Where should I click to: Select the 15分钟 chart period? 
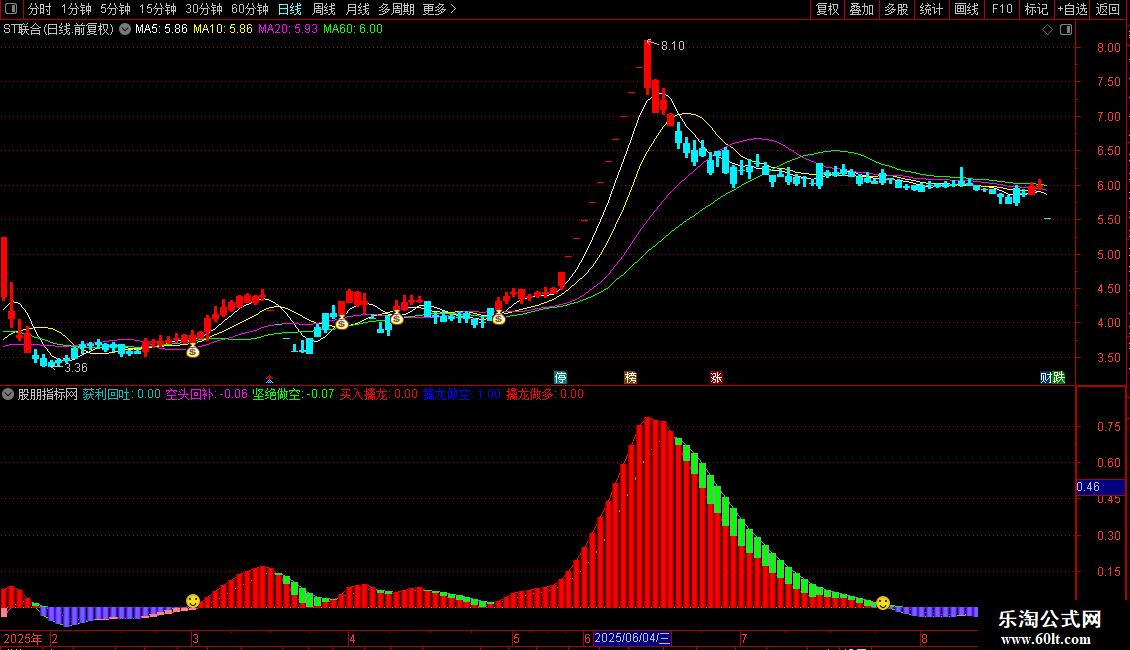pyautogui.click(x=158, y=9)
